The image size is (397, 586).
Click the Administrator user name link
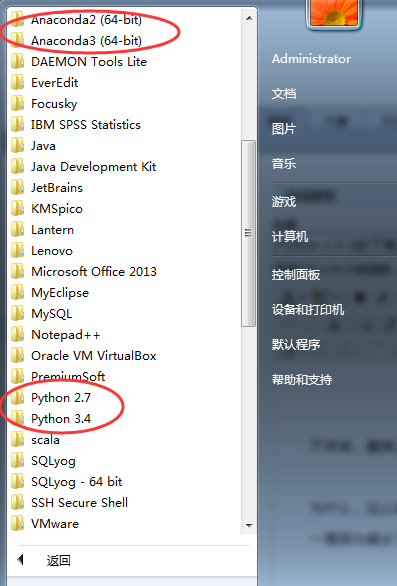[311, 59]
